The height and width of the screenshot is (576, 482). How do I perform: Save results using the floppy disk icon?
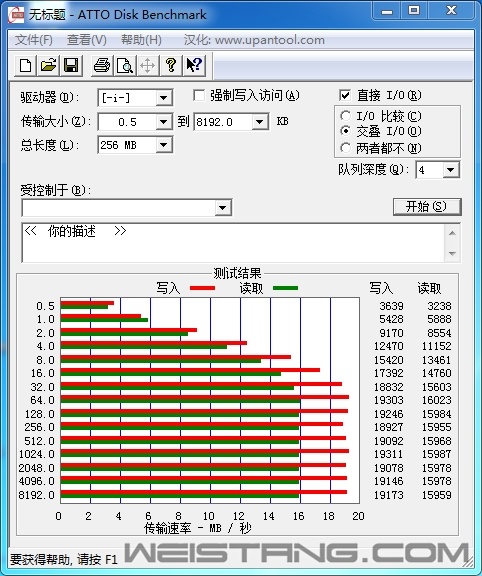[71, 66]
